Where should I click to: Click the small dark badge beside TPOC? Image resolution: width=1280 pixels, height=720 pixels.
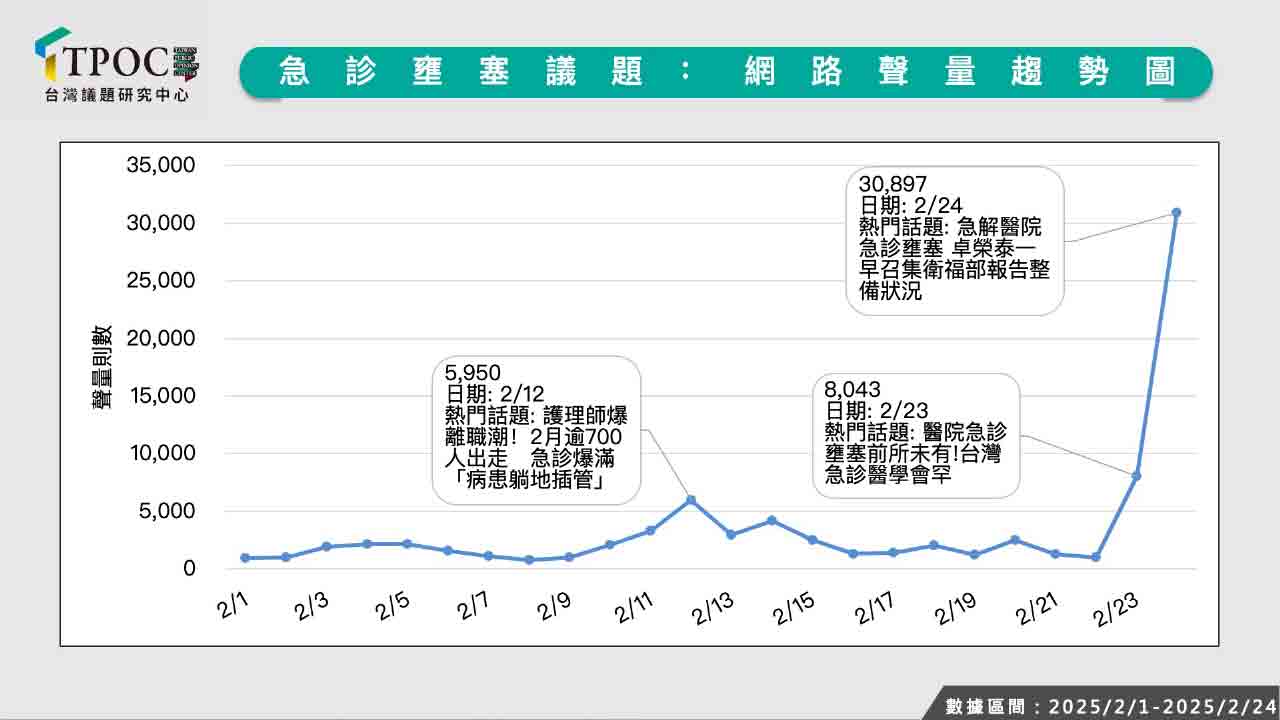pos(186,62)
